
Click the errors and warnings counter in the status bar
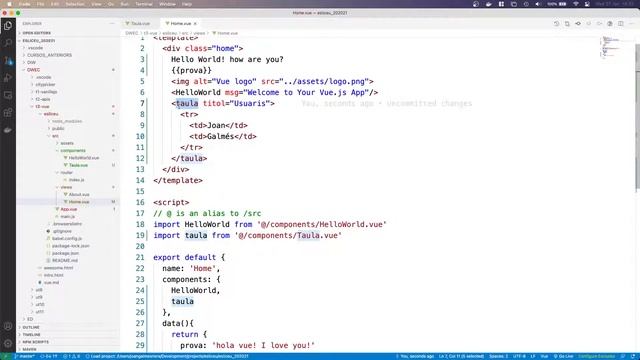tap(72, 356)
